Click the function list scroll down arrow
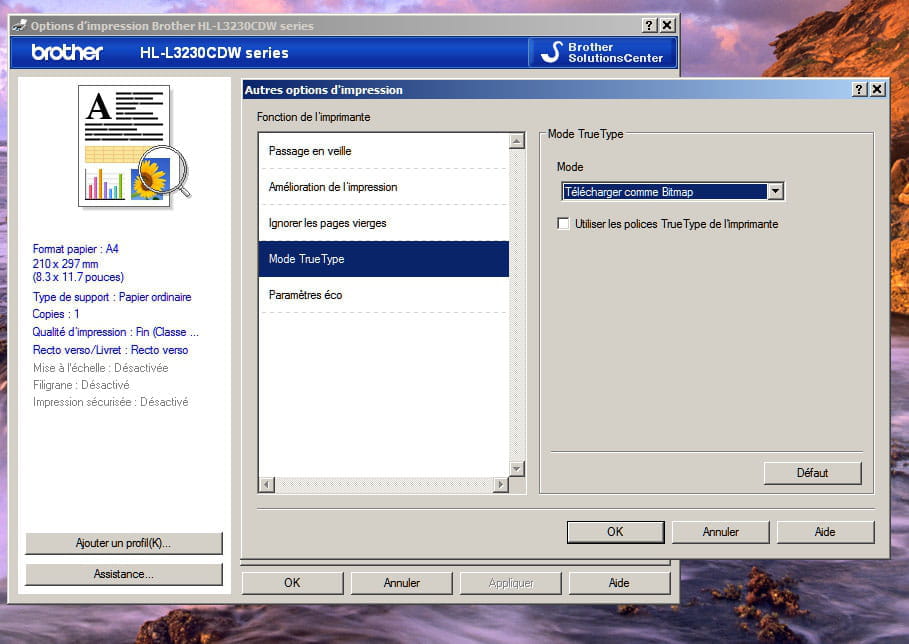This screenshot has height=644, width=909. click(x=517, y=468)
